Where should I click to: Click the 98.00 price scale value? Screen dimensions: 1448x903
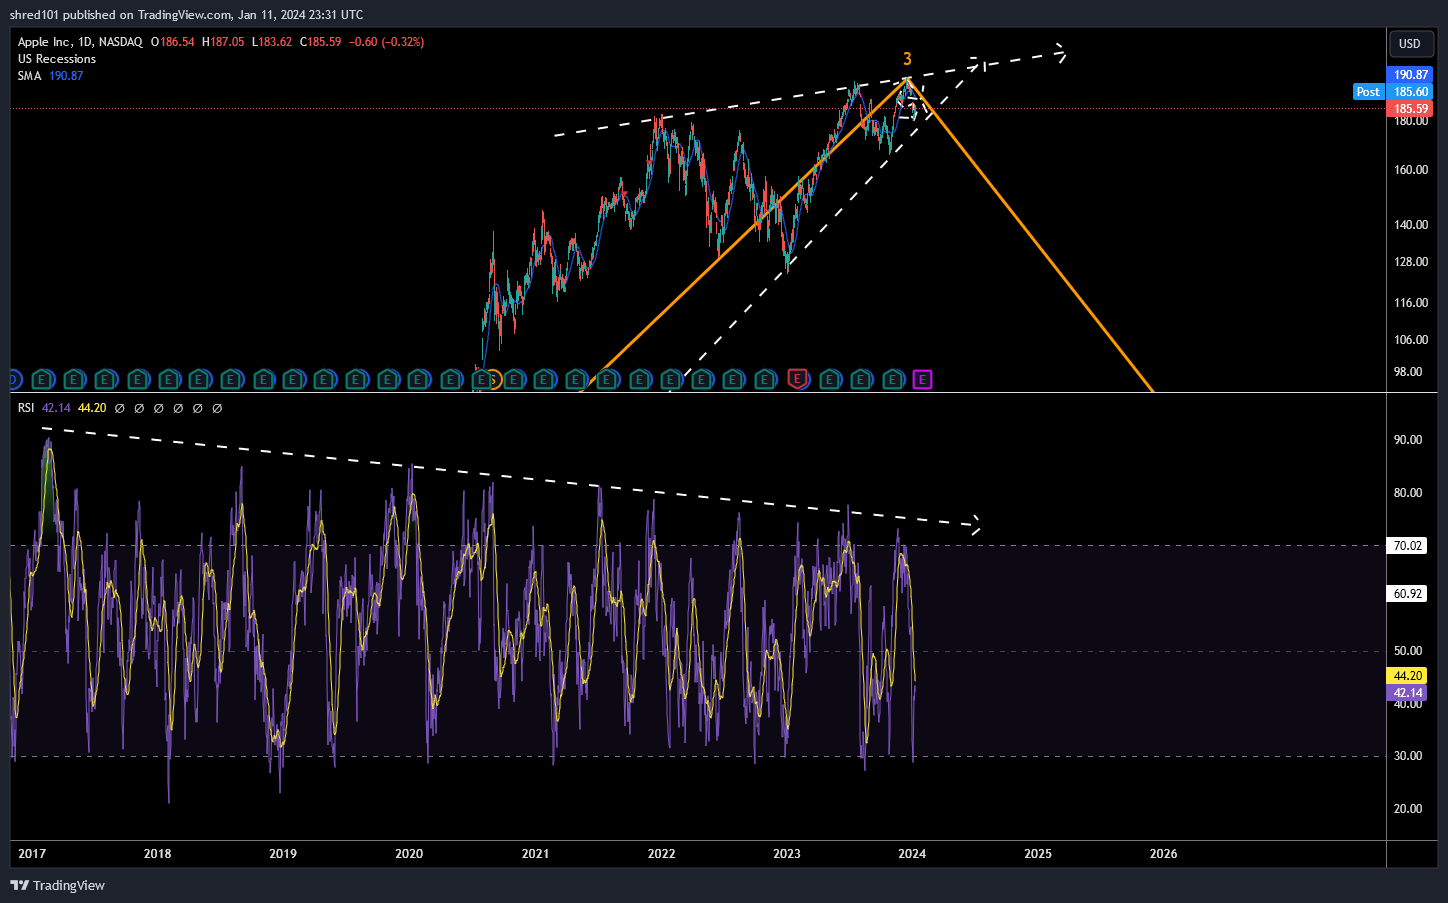[x=1408, y=372]
